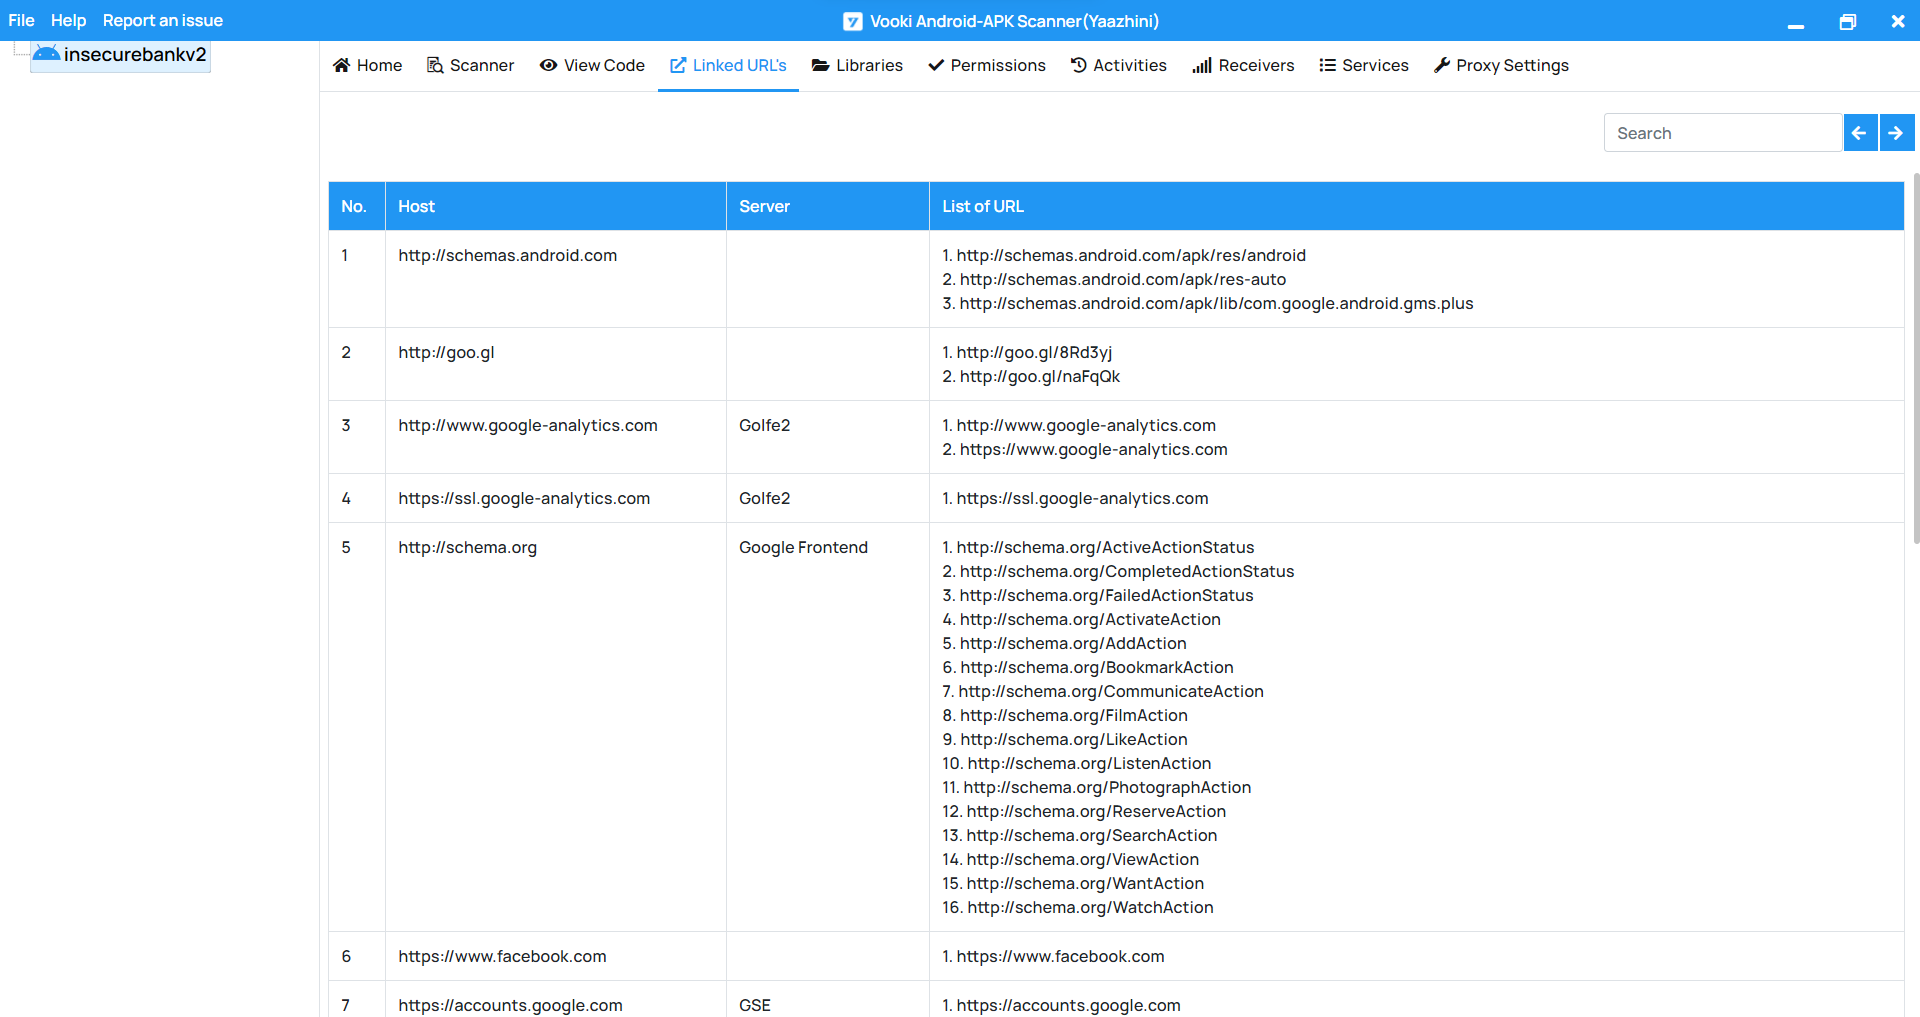Click the Host column header
The width and height of the screenshot is (1920, 1017).
(556, 206)
